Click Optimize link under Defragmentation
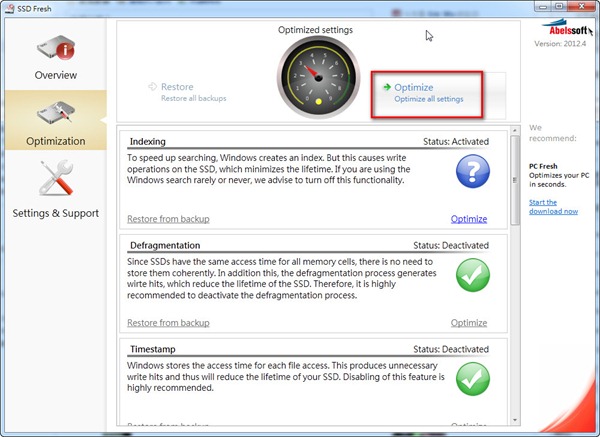This screenshot has height=437, width=600. tap(469, 323)
